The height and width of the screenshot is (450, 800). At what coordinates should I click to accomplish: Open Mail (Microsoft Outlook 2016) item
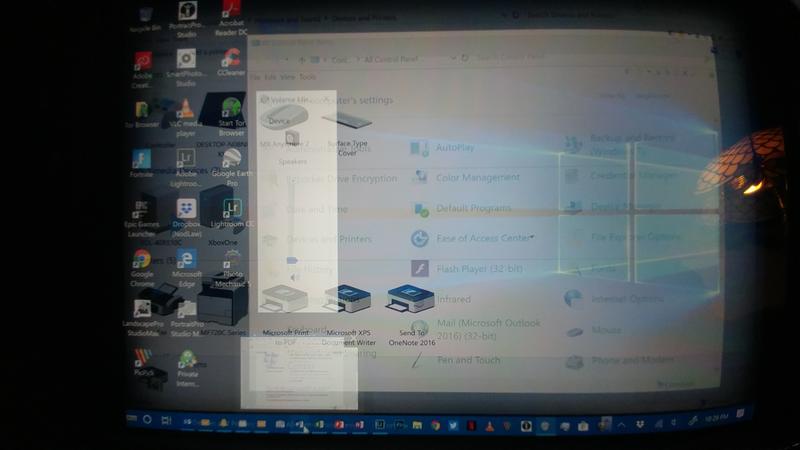(x=476, y=329)
